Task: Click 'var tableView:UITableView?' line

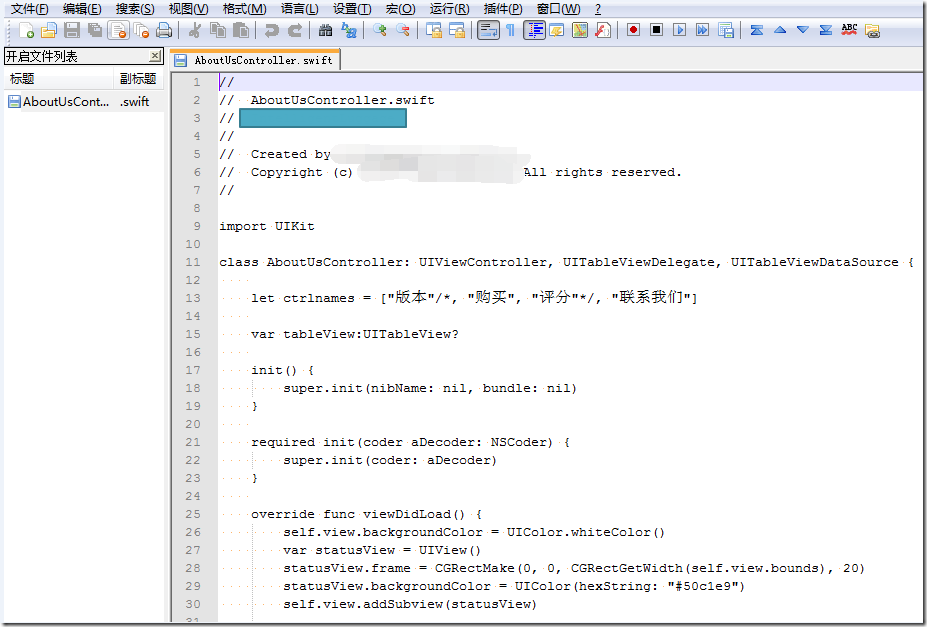Action: (355, 334)
